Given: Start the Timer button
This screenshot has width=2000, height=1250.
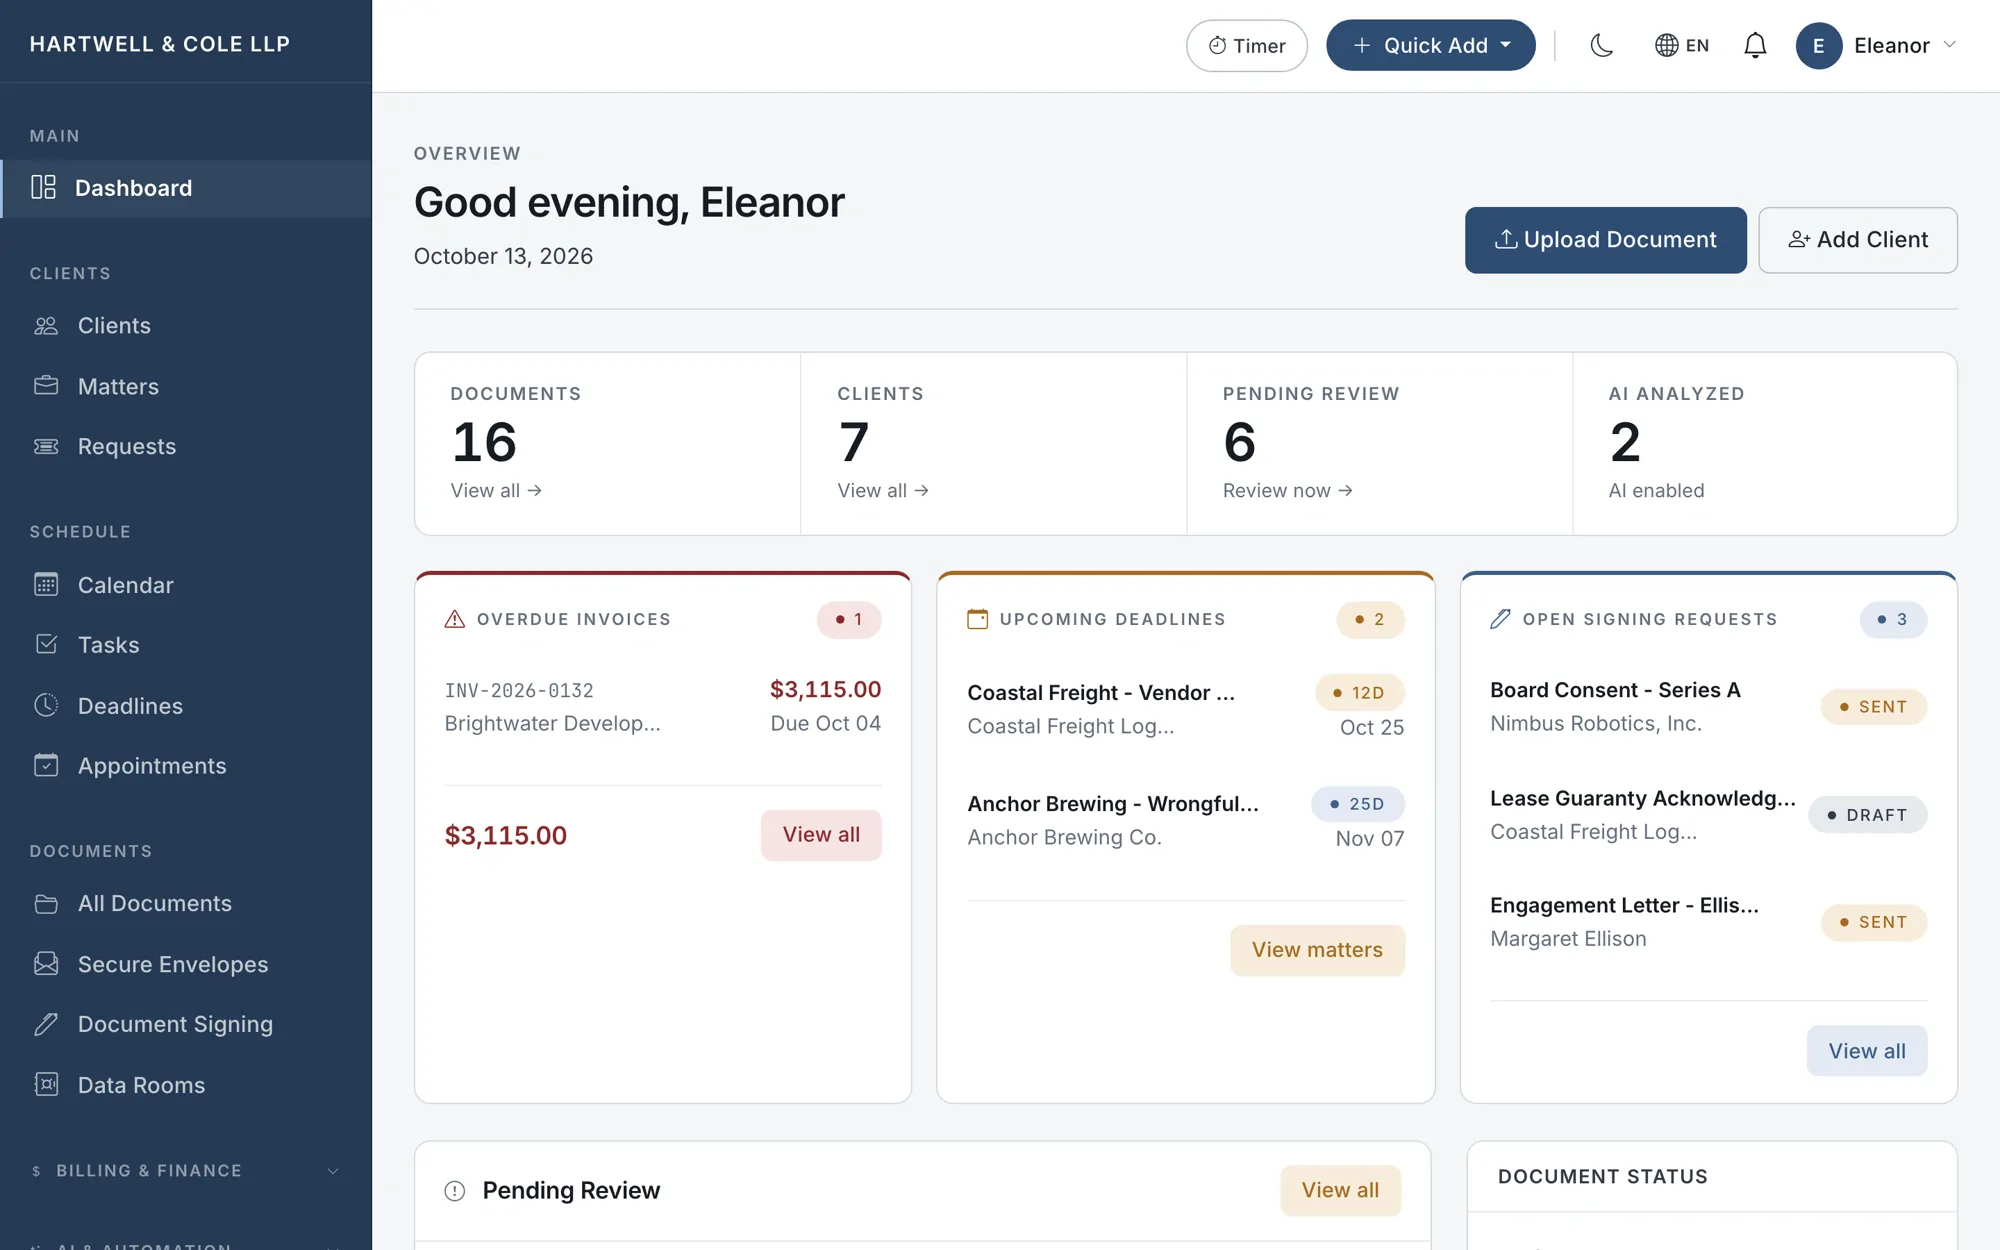Looking at the screenshot, I should point(1247,45).
